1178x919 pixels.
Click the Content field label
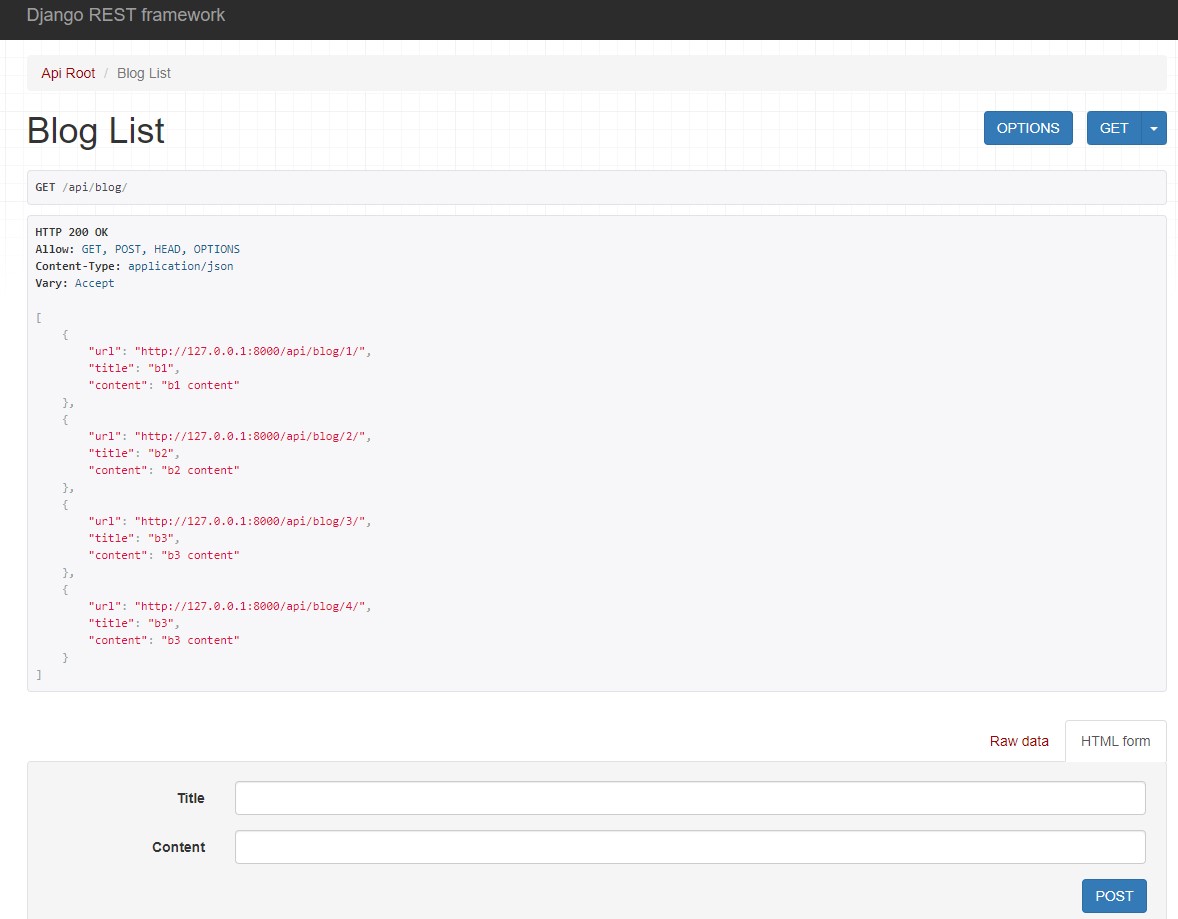tap(179, 847)
